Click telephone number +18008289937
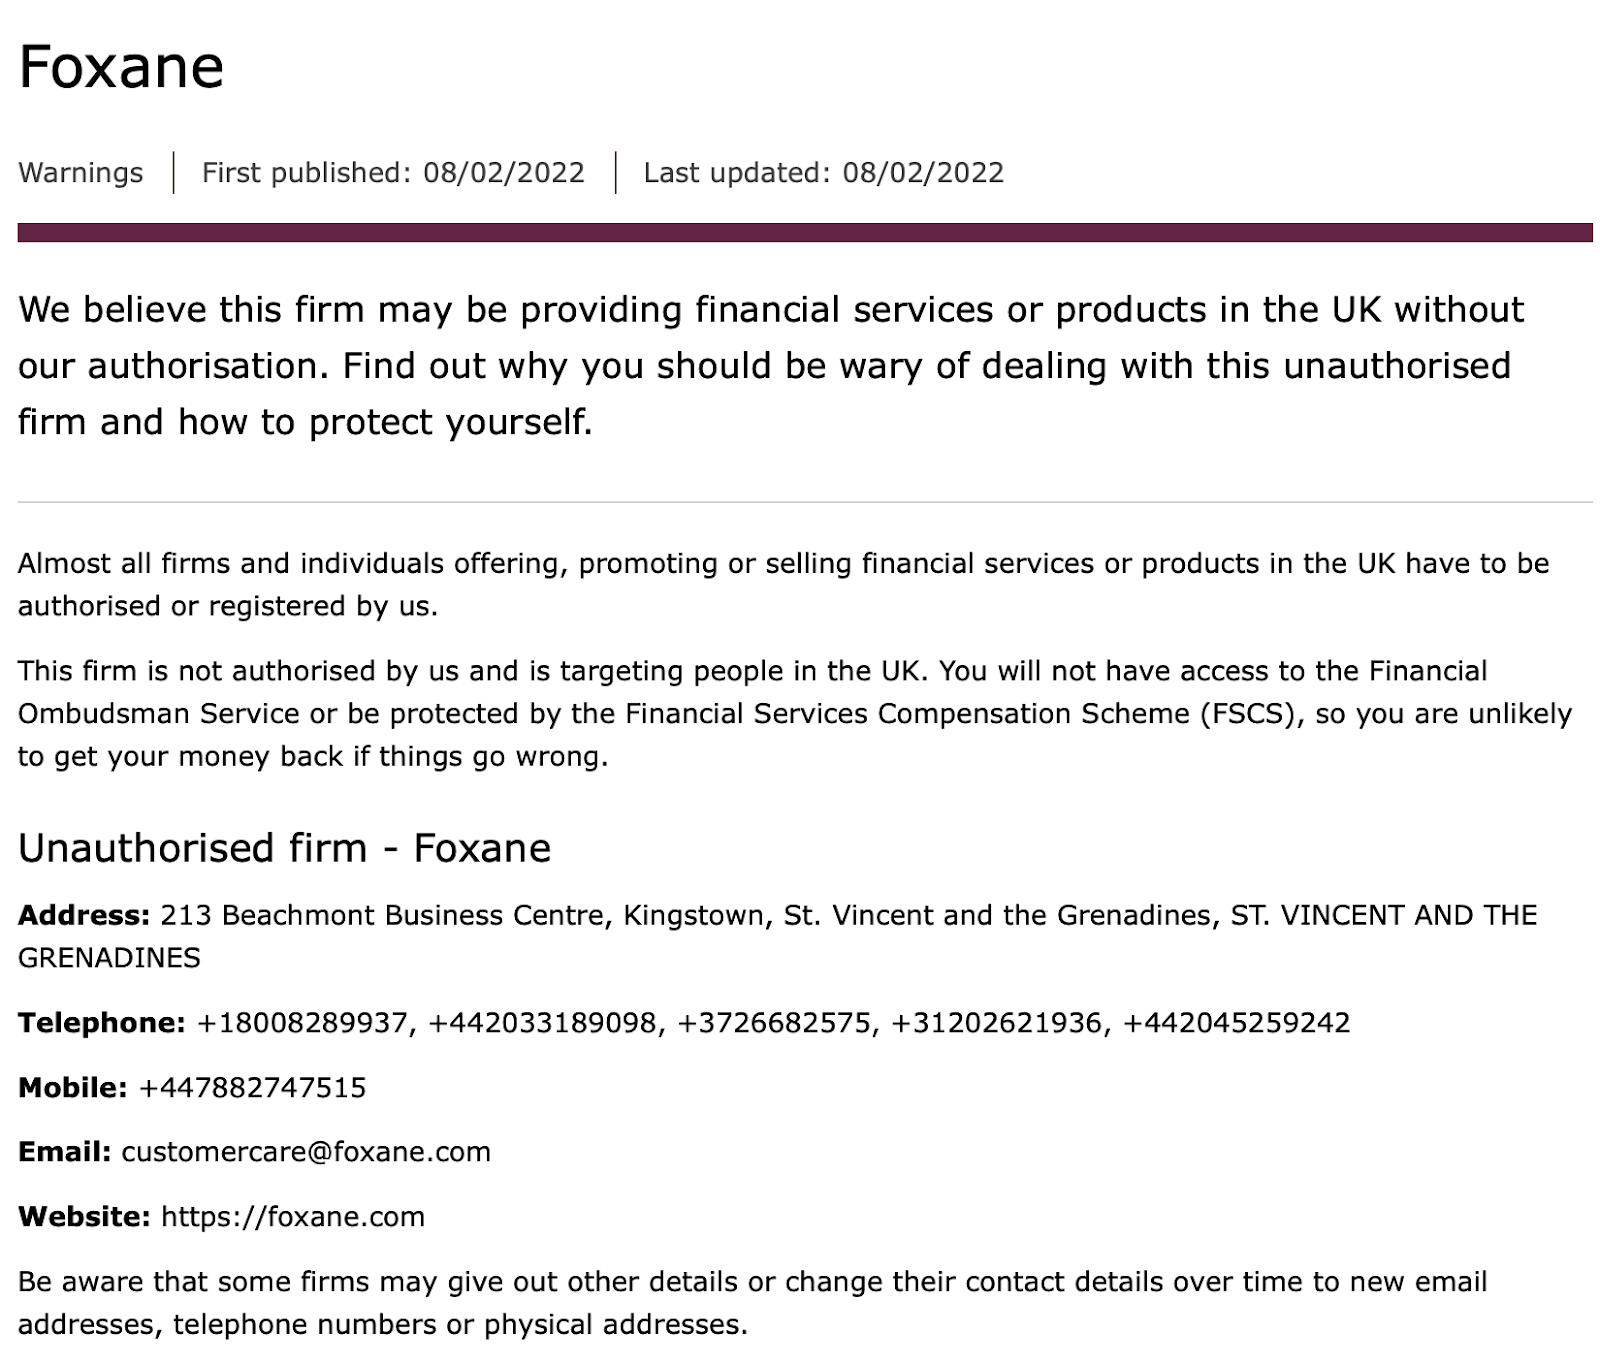 (302, 1023)
